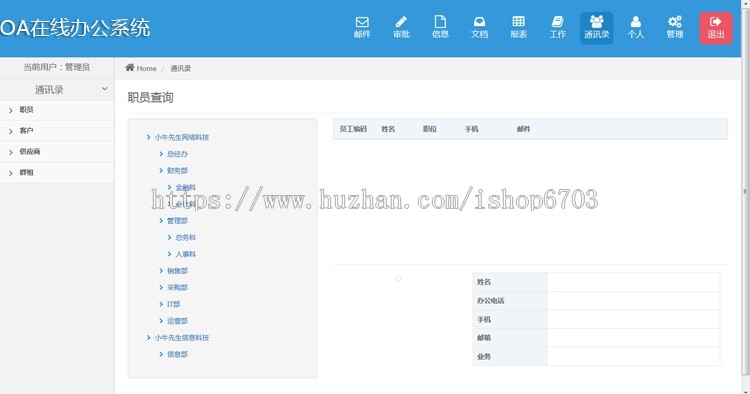Open 客户 in the sidebar
This screenshot has height=394, width=750.
57,131
